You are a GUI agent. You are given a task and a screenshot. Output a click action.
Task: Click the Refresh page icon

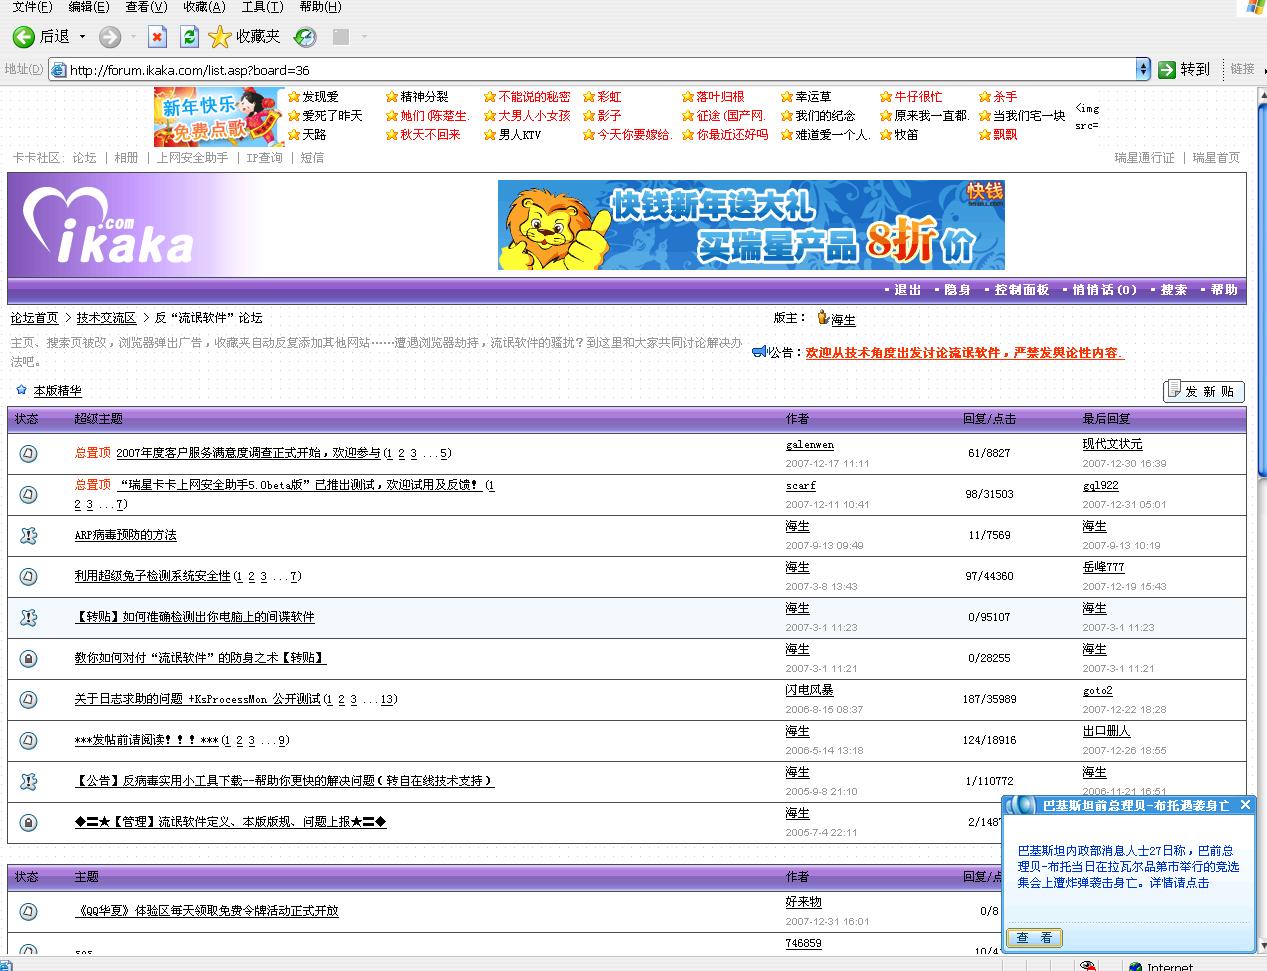coord(189,37)
